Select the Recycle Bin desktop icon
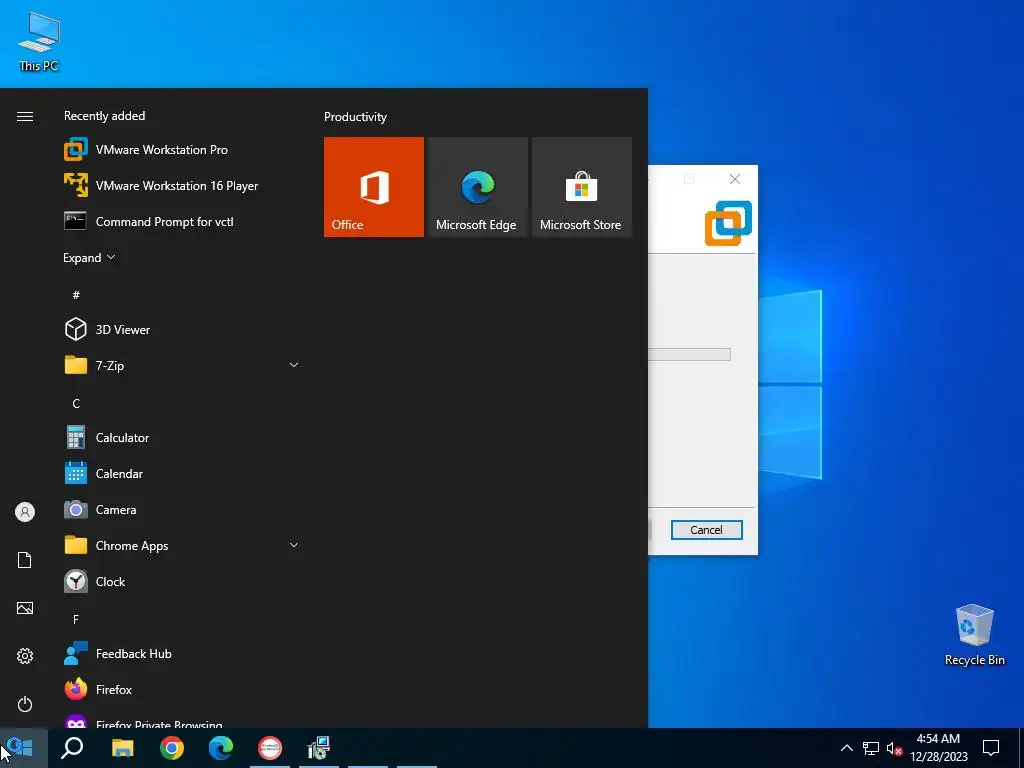 coord(974,635)
